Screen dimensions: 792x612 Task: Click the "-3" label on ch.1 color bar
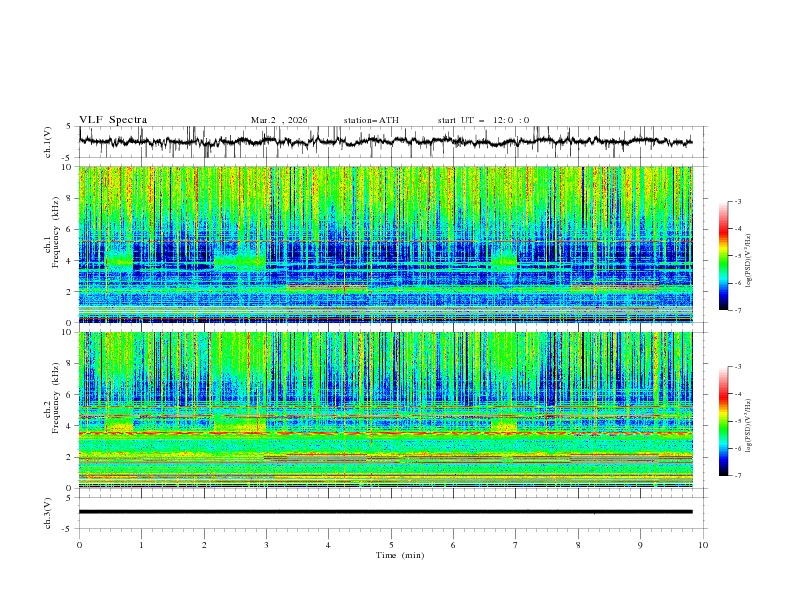coord(737,201)
